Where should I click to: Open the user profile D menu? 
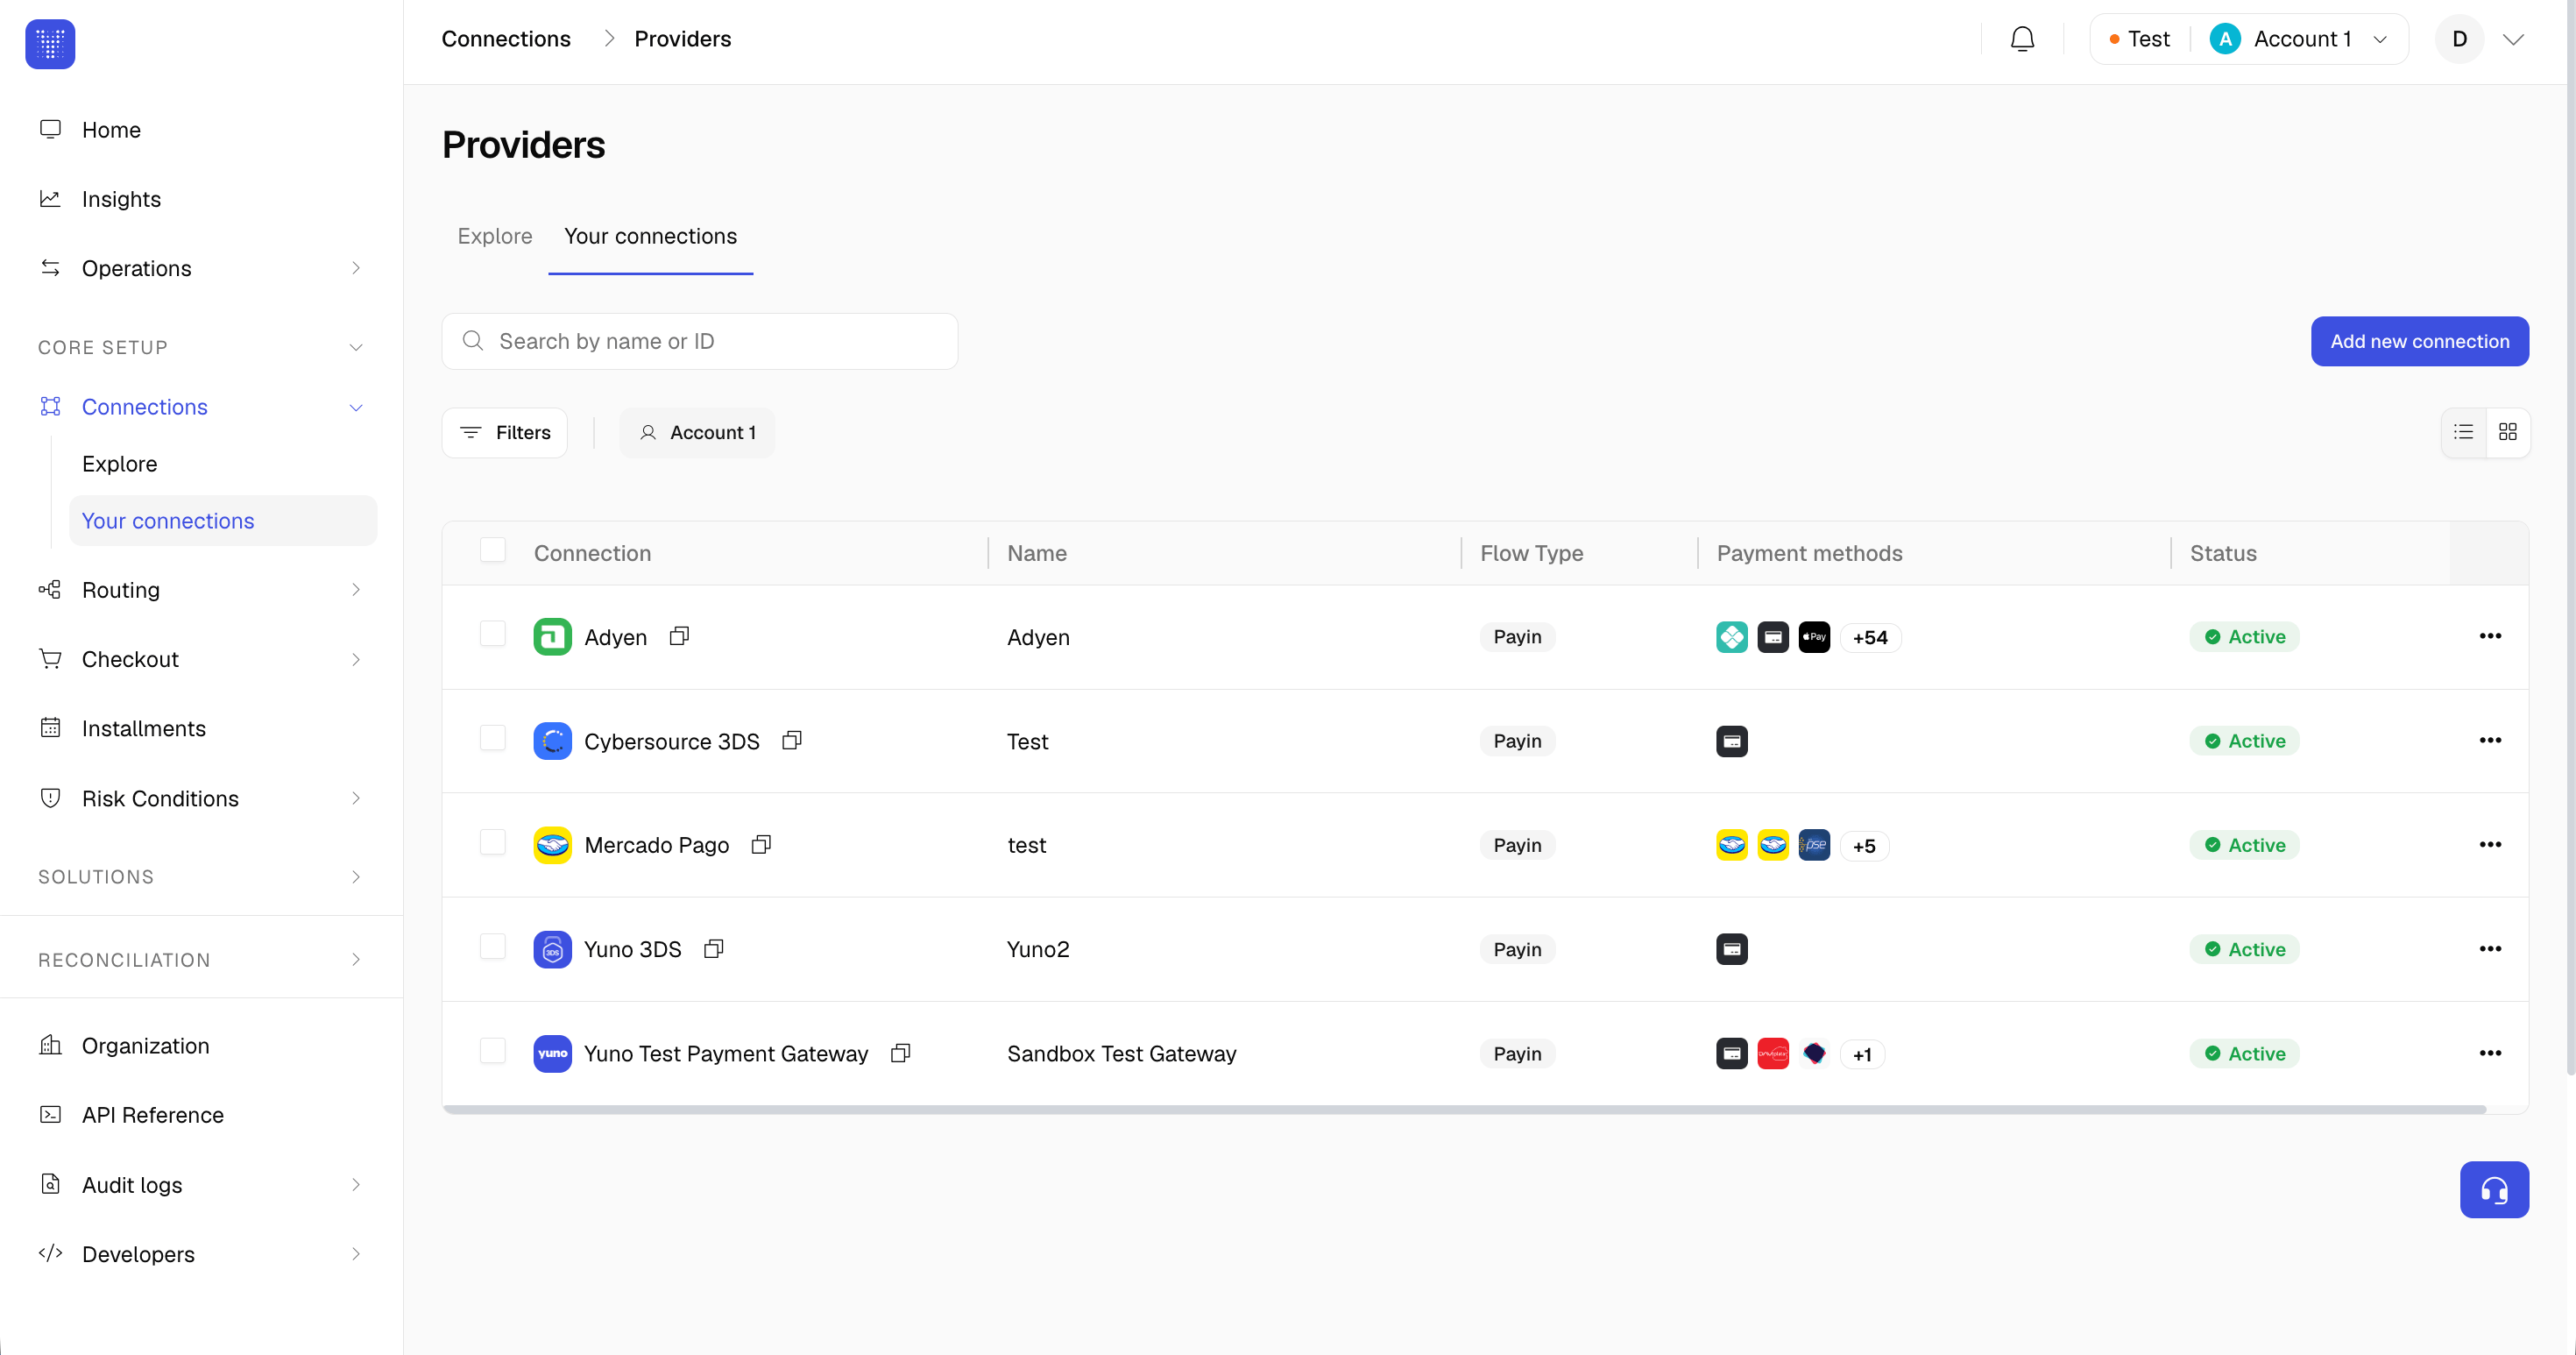(2481, 39)
